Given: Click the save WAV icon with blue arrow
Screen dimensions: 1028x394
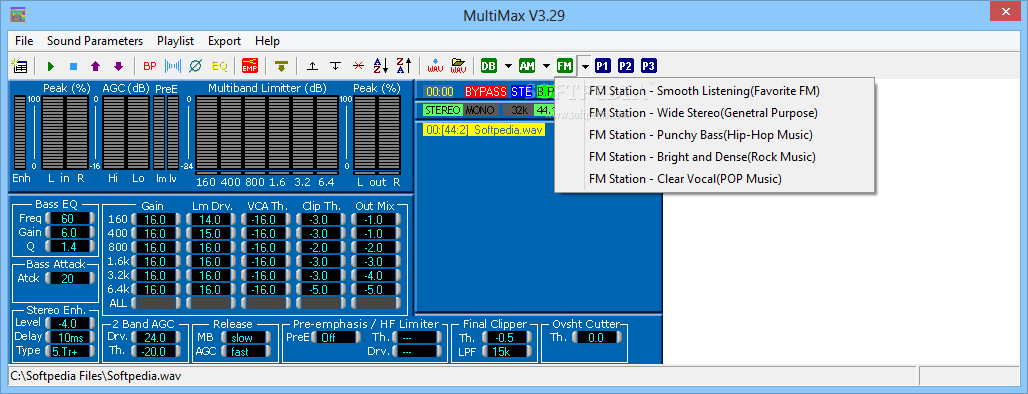Looking at the screenshot, I should pos(435,66).
